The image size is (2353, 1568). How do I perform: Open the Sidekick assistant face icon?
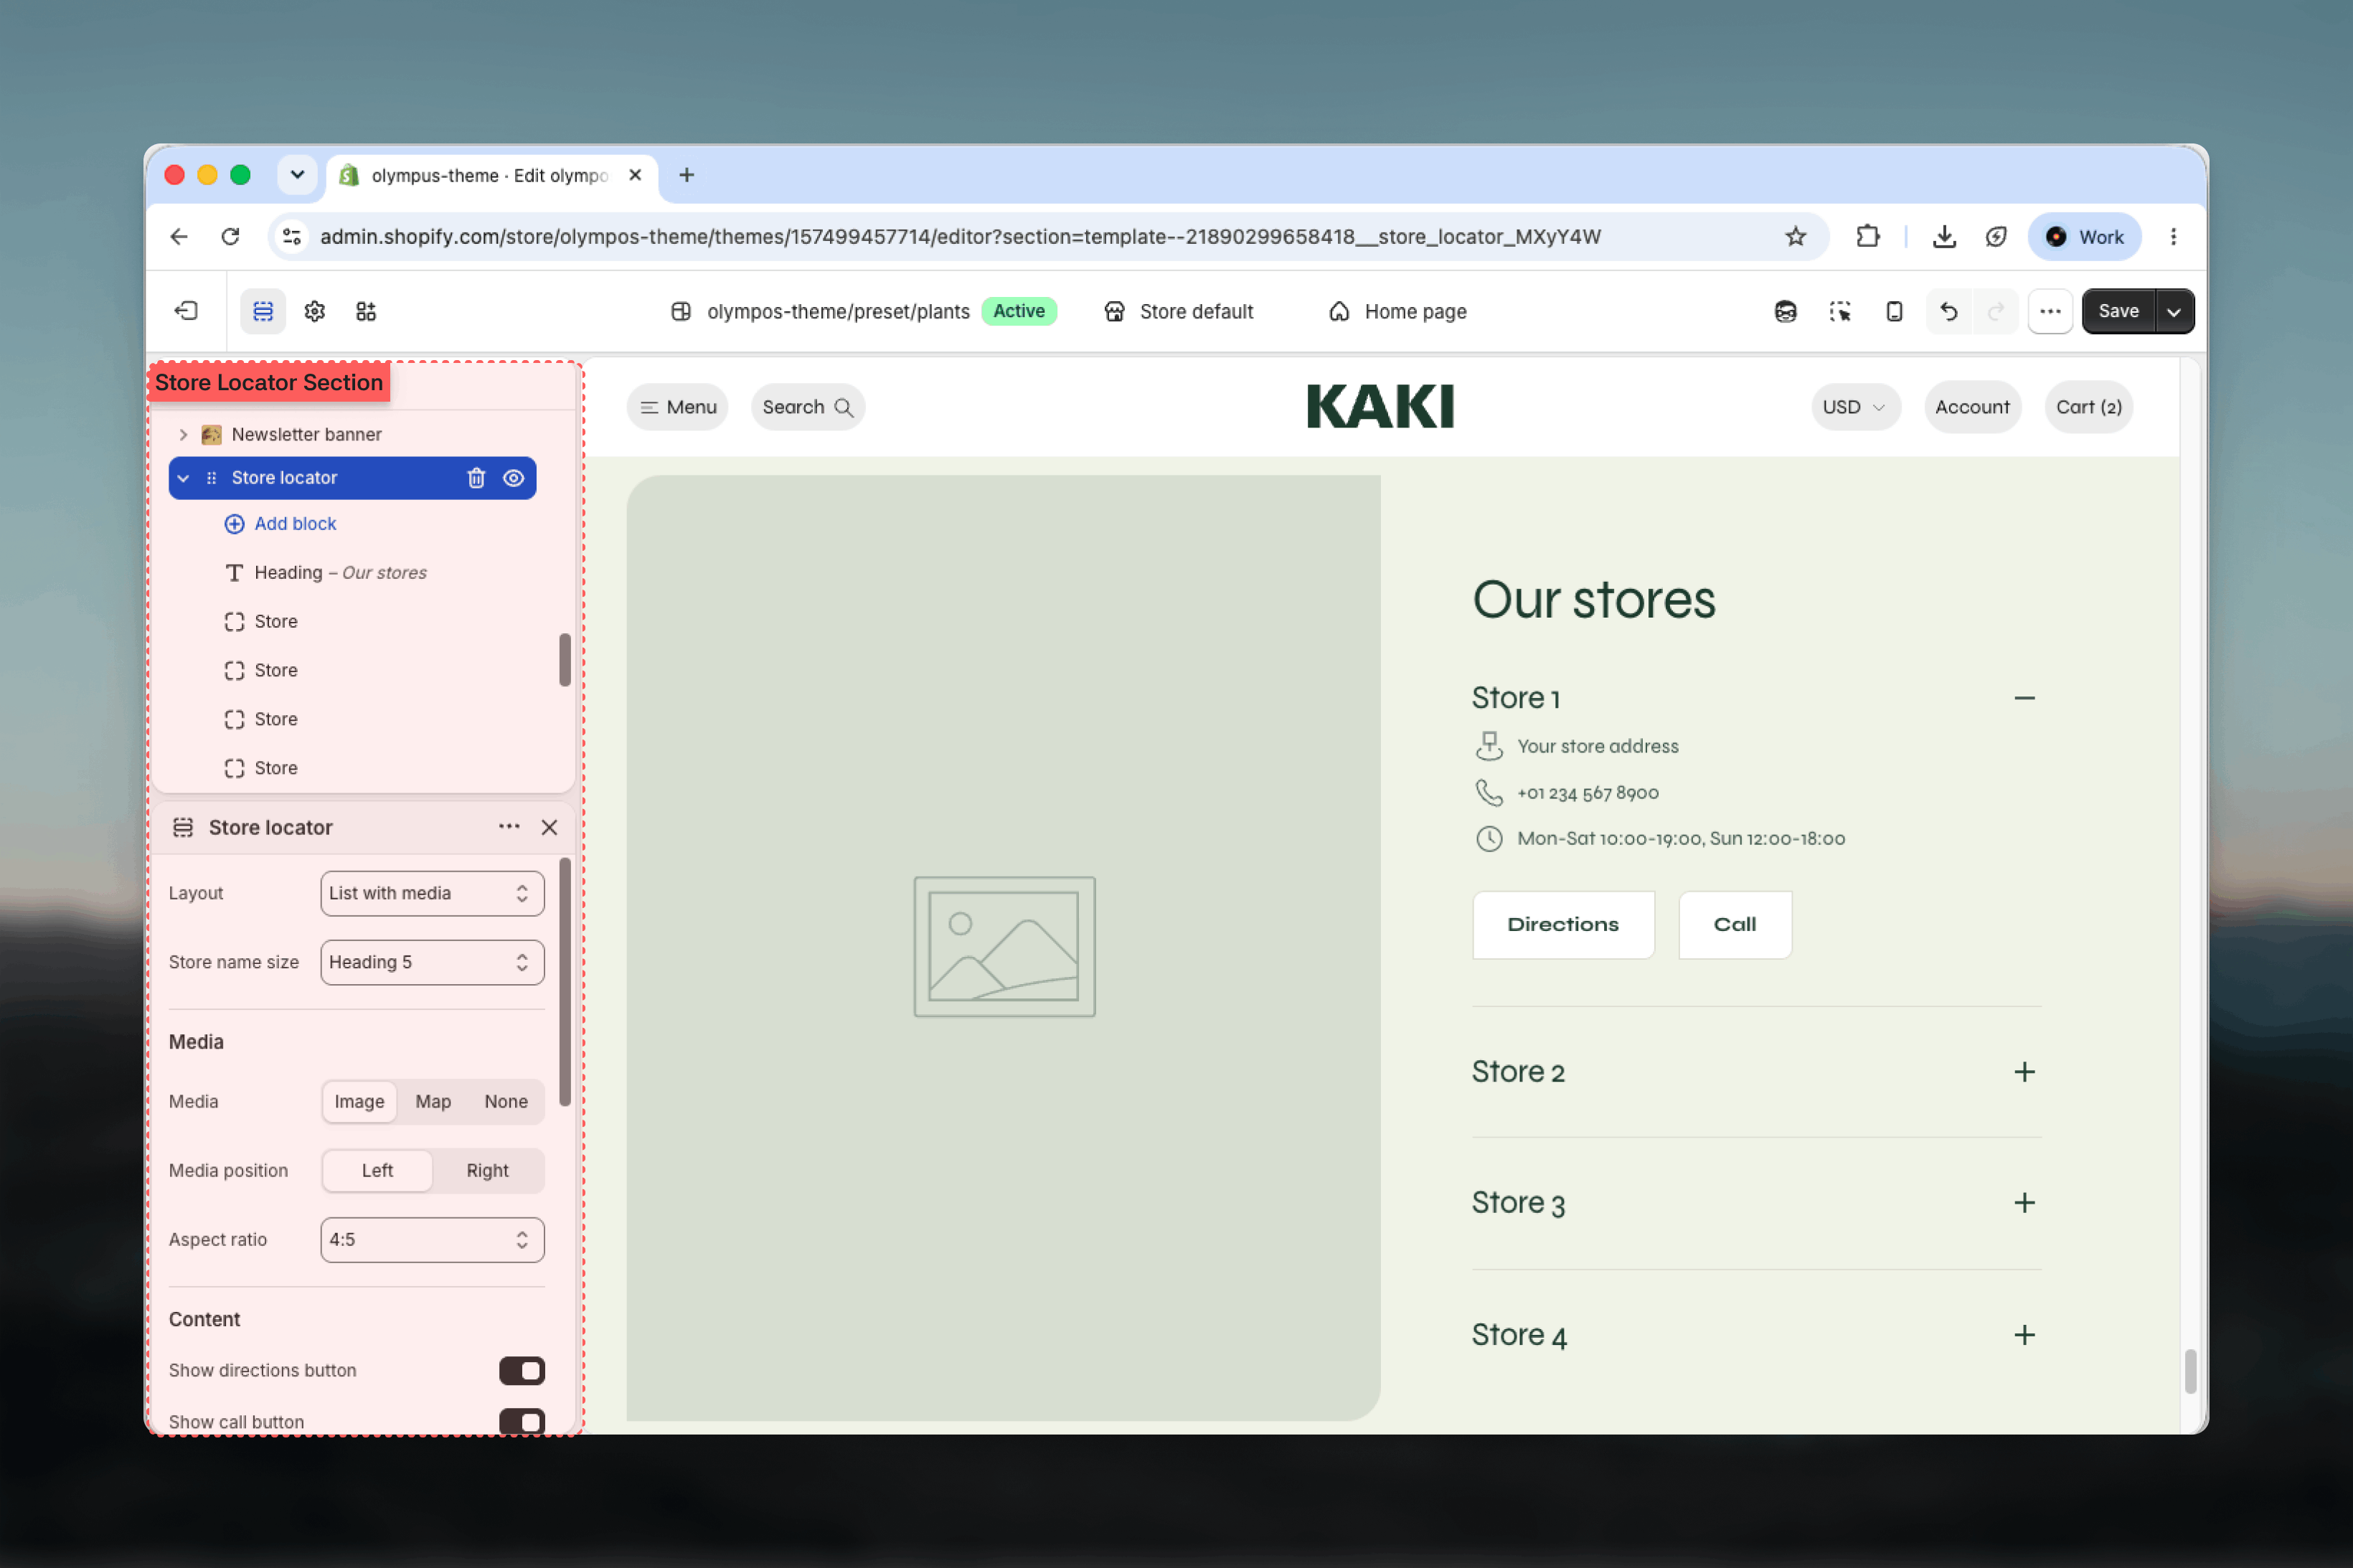[1786, 311]
